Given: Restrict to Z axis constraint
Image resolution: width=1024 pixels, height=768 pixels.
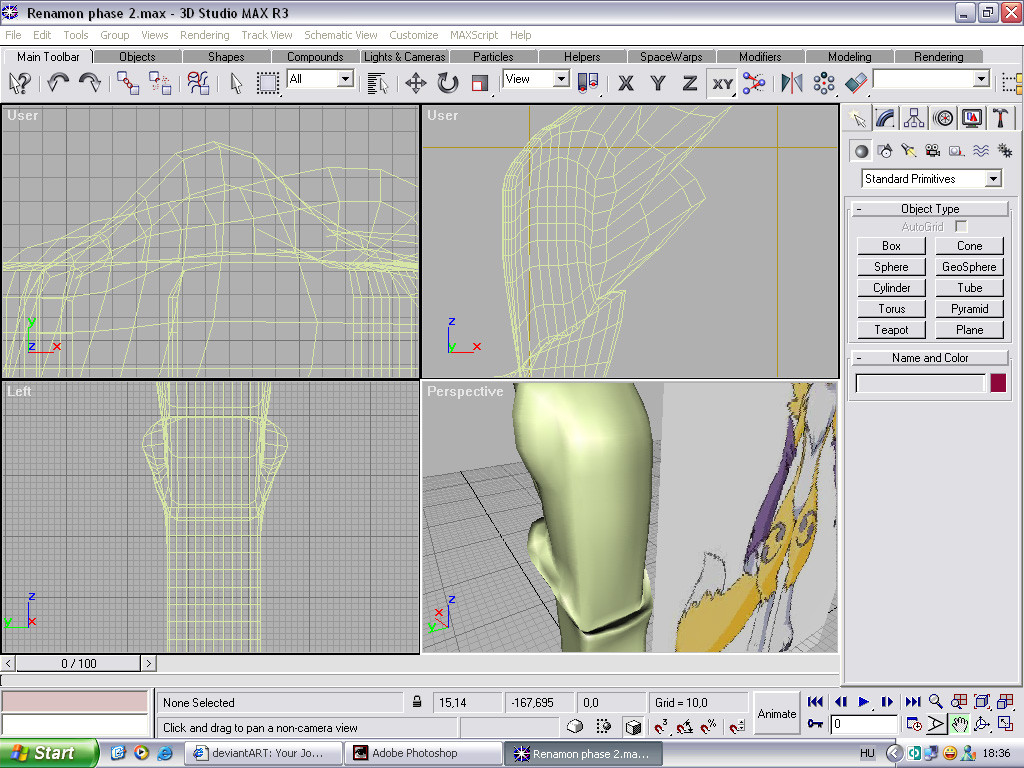Looking at the screenshot, I should click(x=690, y=83).
